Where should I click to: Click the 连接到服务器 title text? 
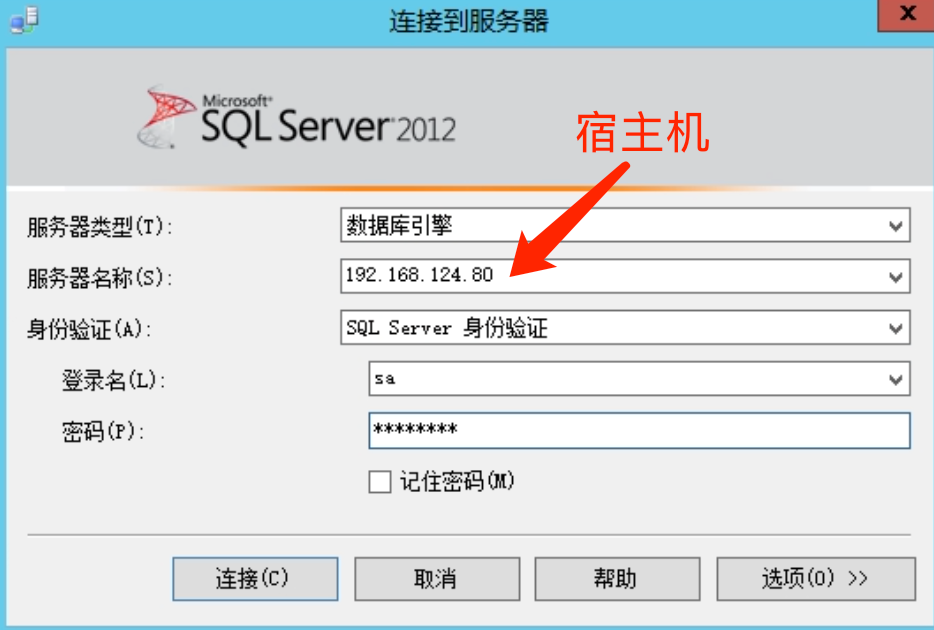[469, 21]
